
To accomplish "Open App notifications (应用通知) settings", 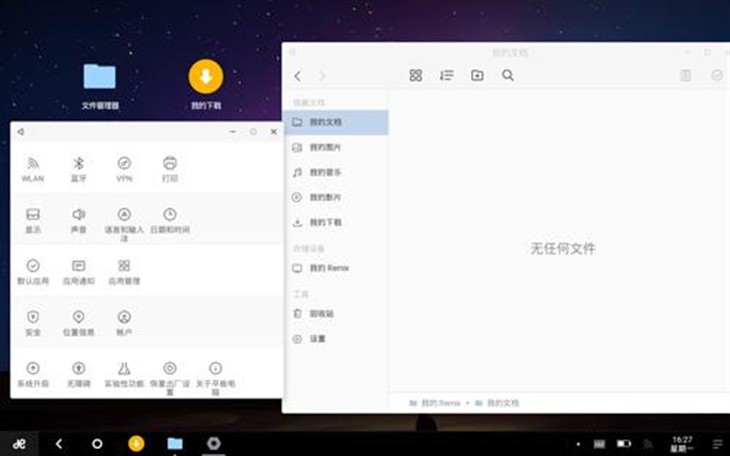I will click(78, 272).
